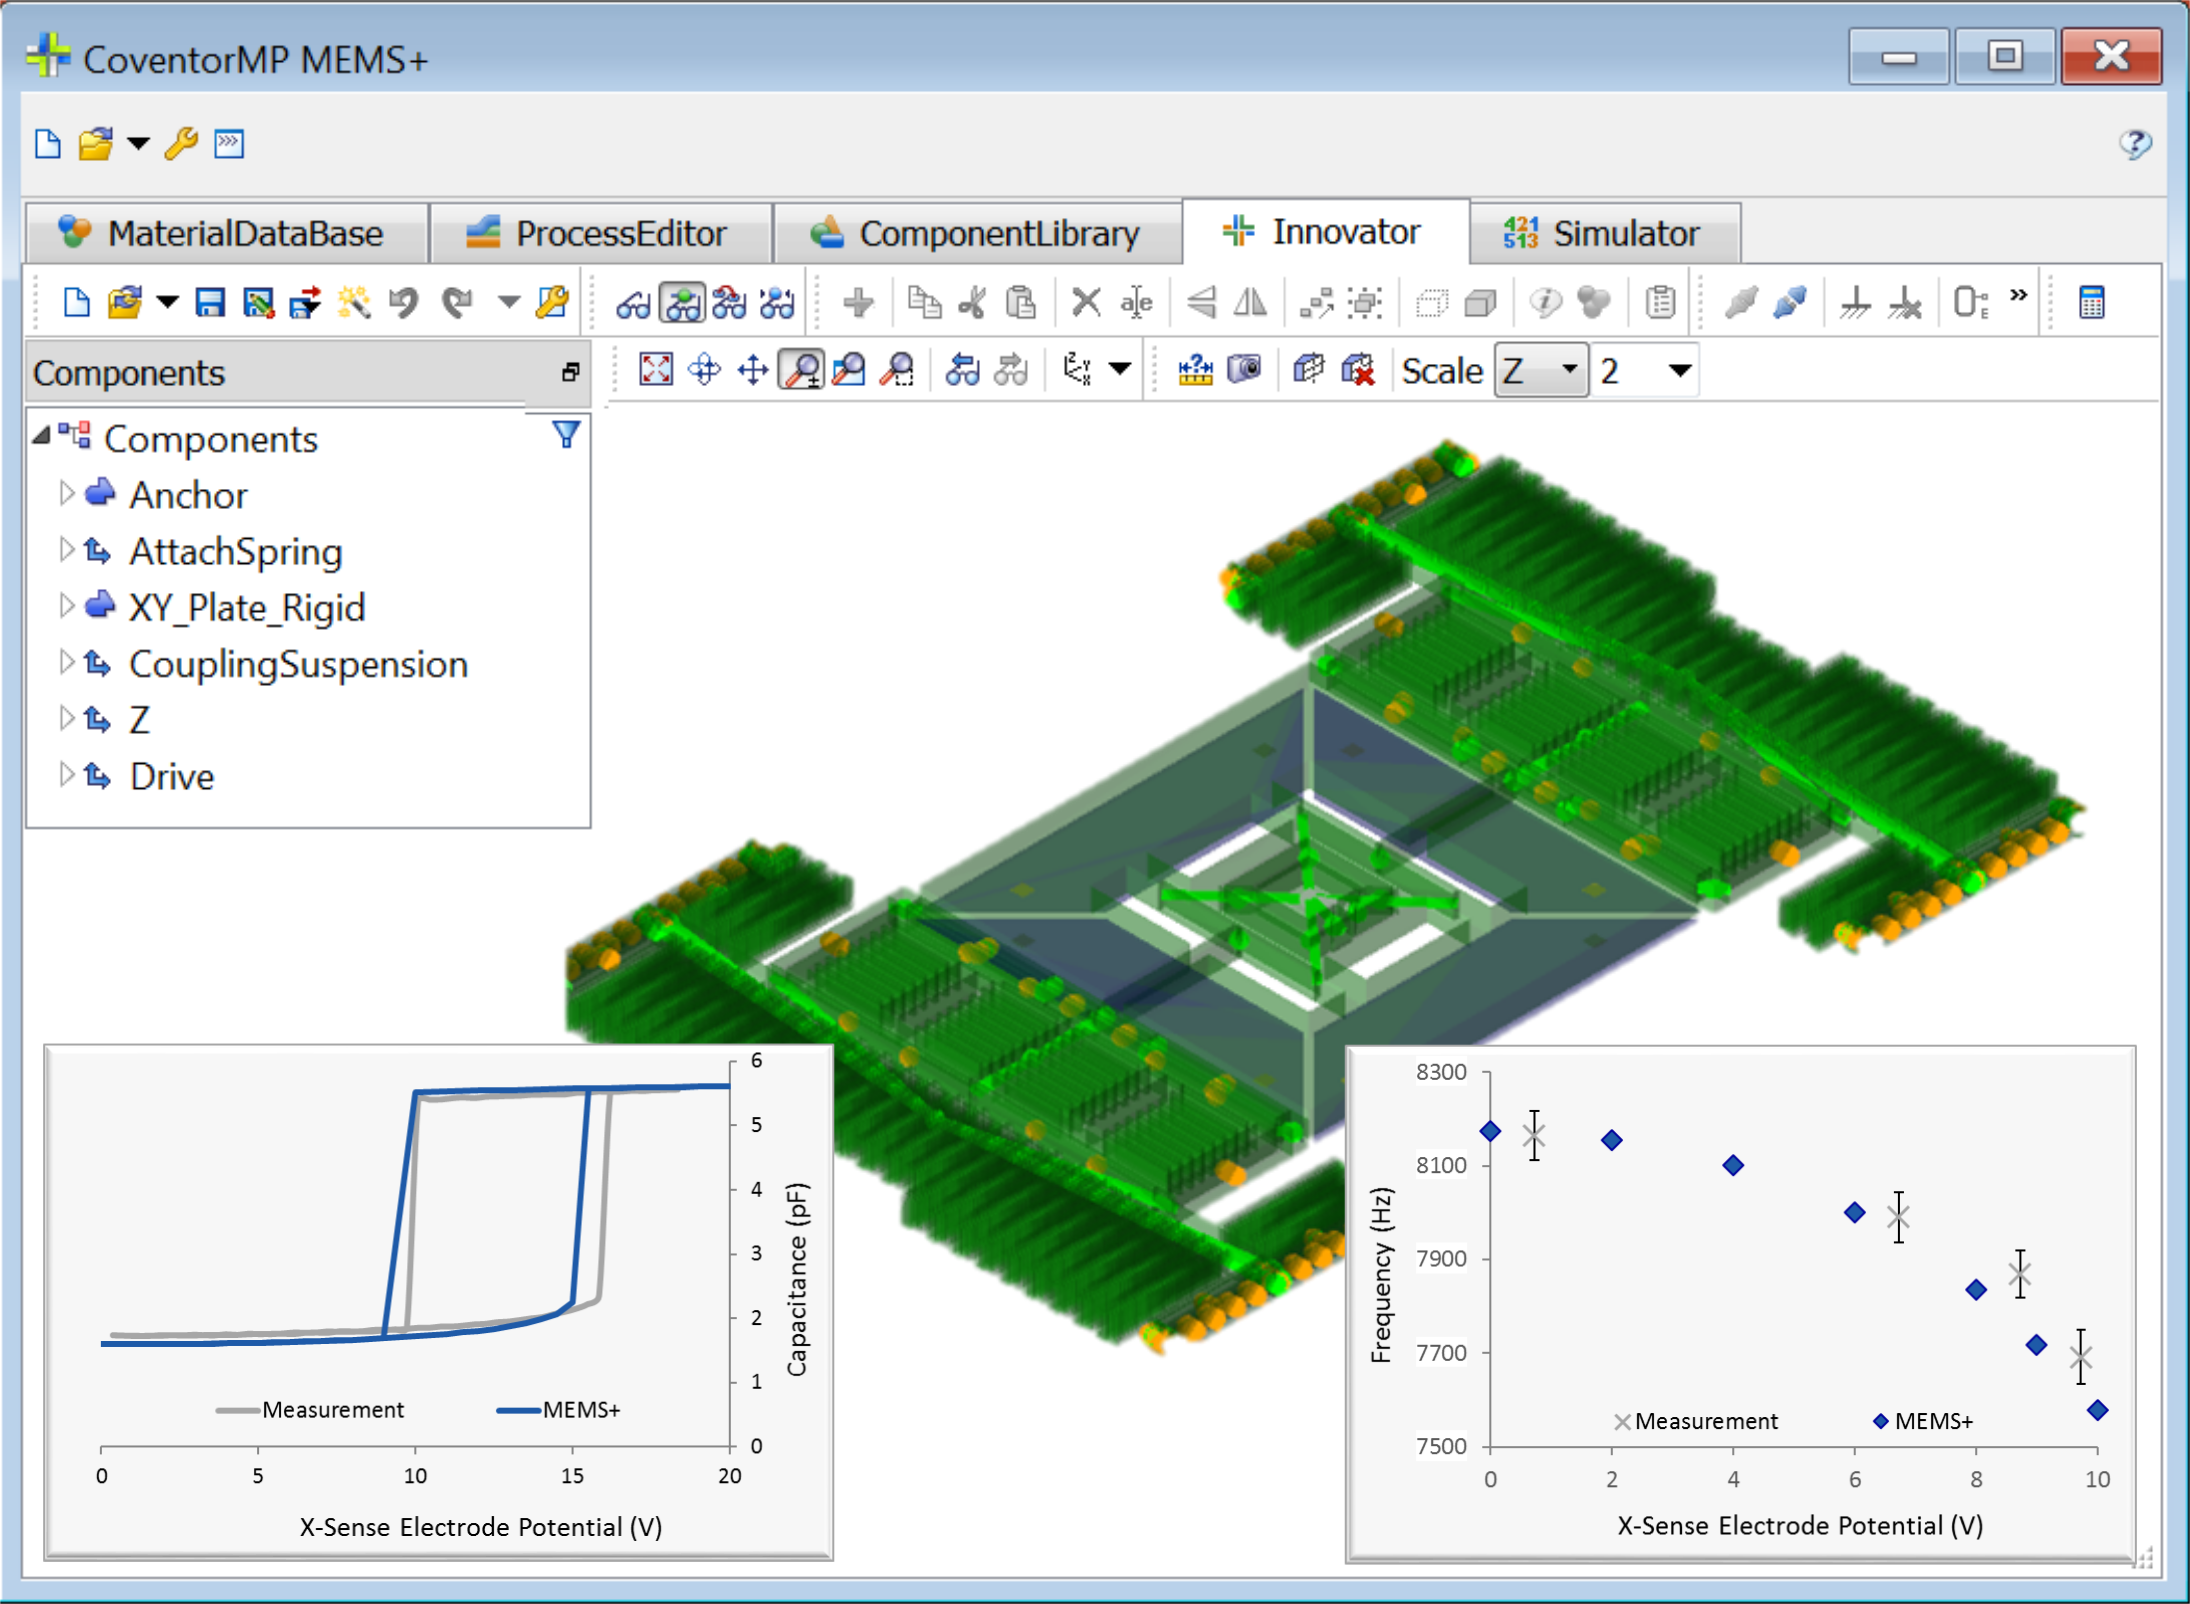
Task: Switch to the ProcessEditor tab
Action: click(601, 233)
